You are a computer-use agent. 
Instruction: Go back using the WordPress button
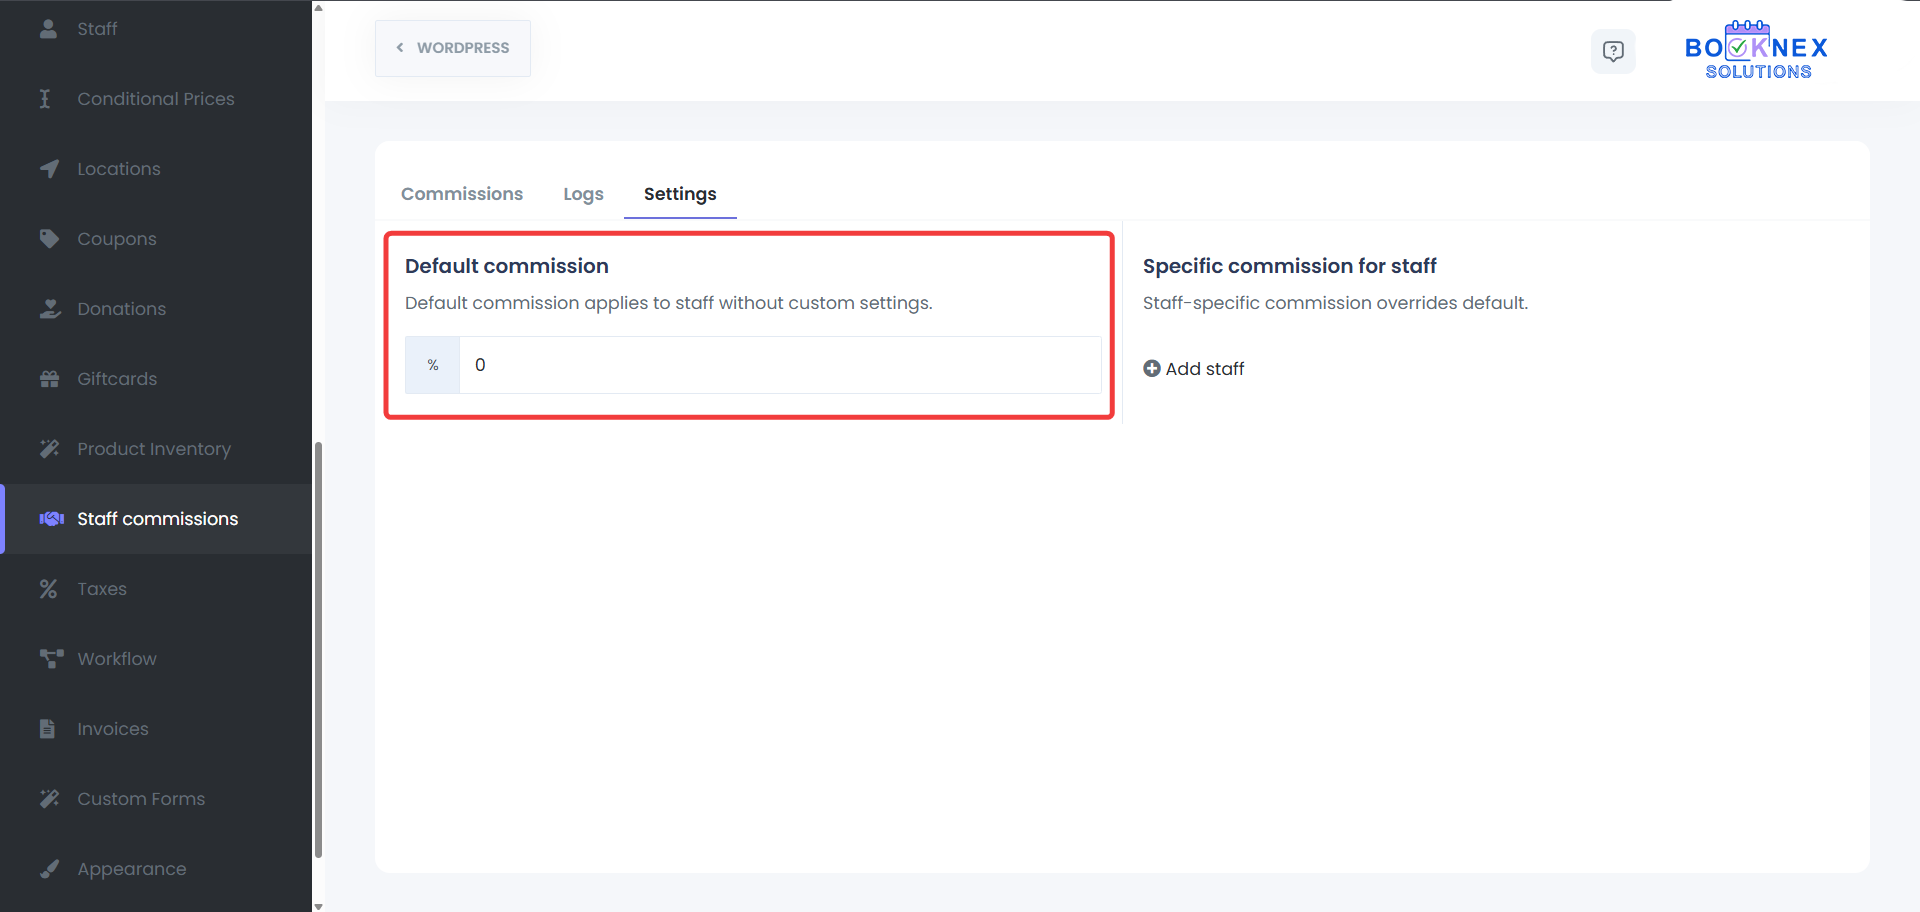pos(453,48)
